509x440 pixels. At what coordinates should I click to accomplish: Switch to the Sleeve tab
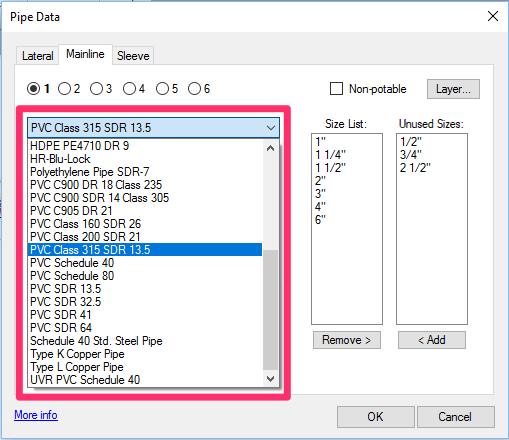click(x=133, y=56)
